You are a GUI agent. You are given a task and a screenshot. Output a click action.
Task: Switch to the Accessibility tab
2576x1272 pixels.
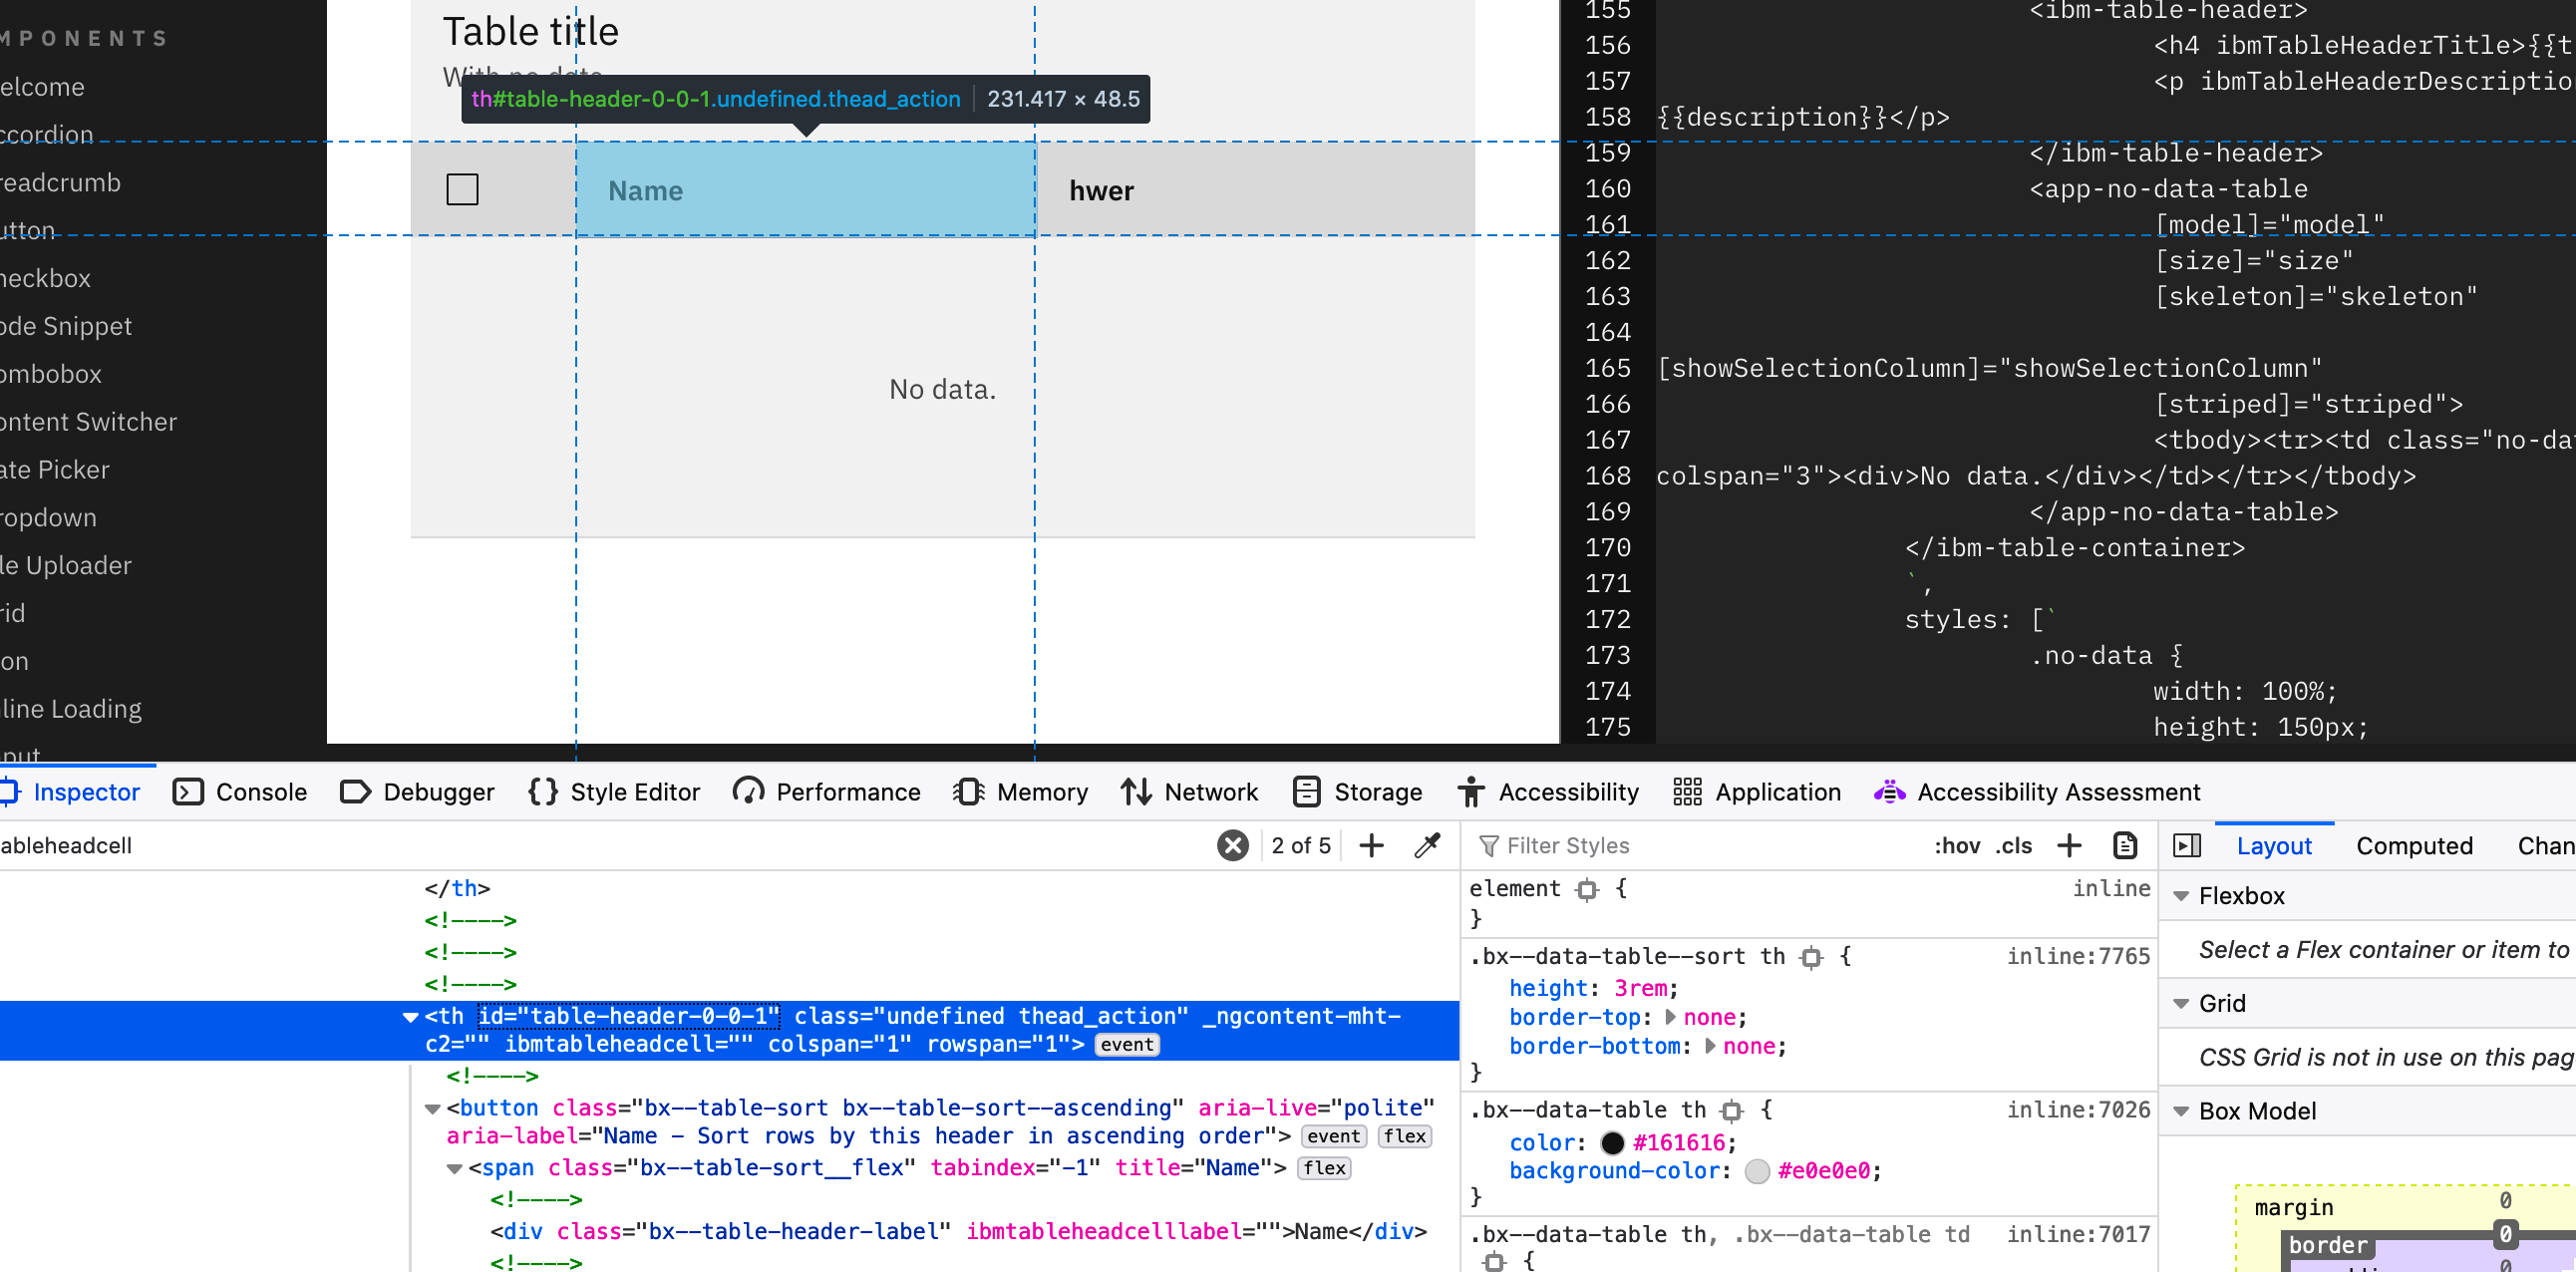(1548, 792)
